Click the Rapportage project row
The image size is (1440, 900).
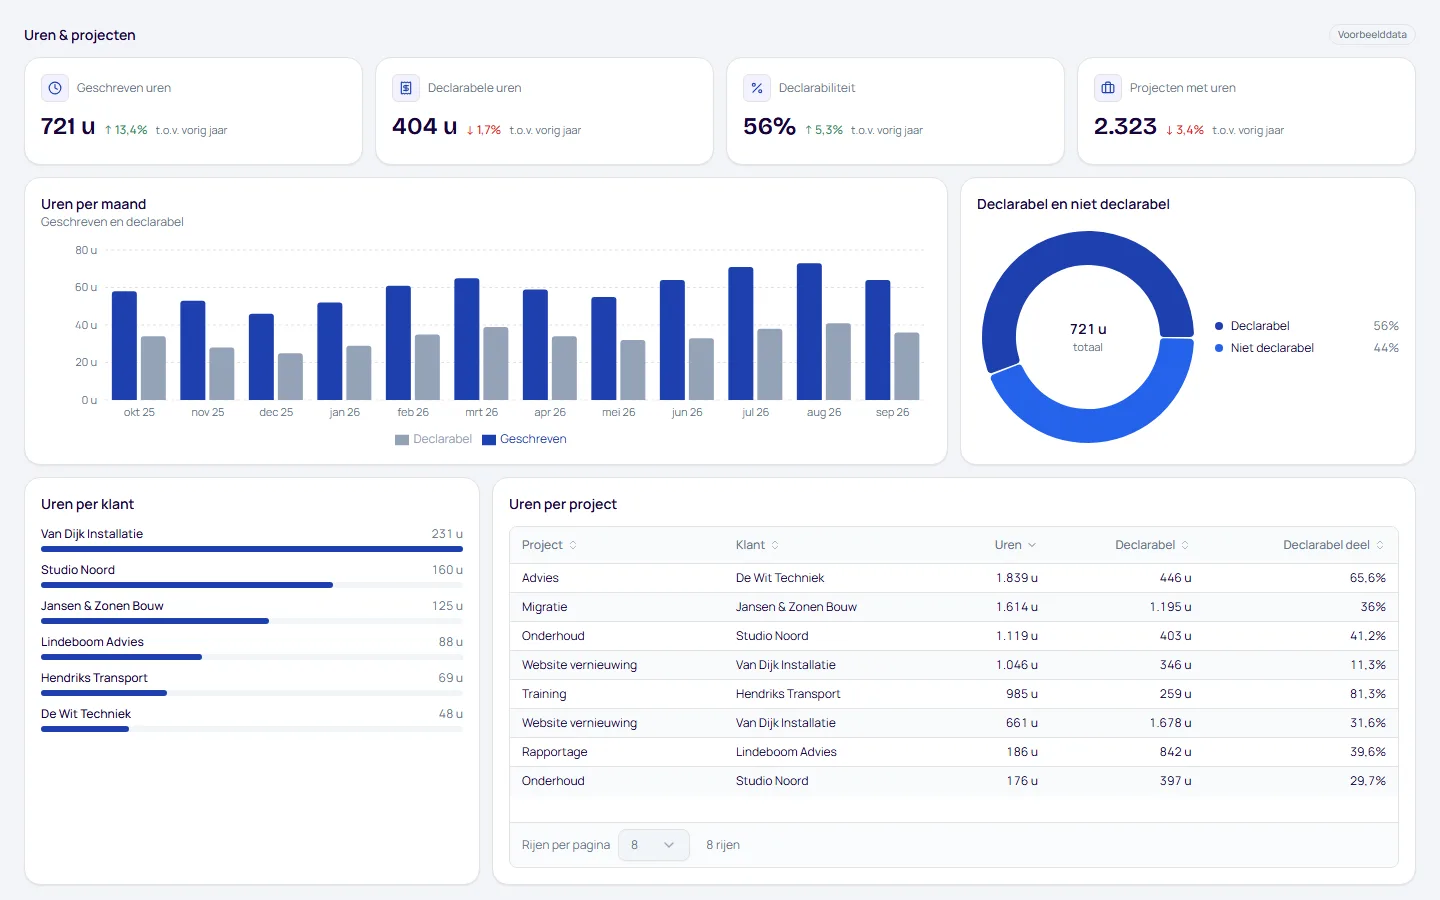coord(954,752)
